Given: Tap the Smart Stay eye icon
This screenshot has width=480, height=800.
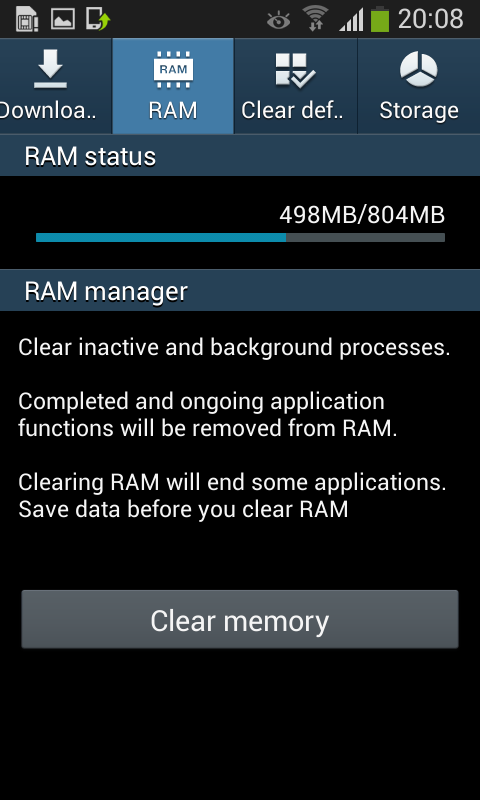Looking at the screenshot, I should pos(279,20).
